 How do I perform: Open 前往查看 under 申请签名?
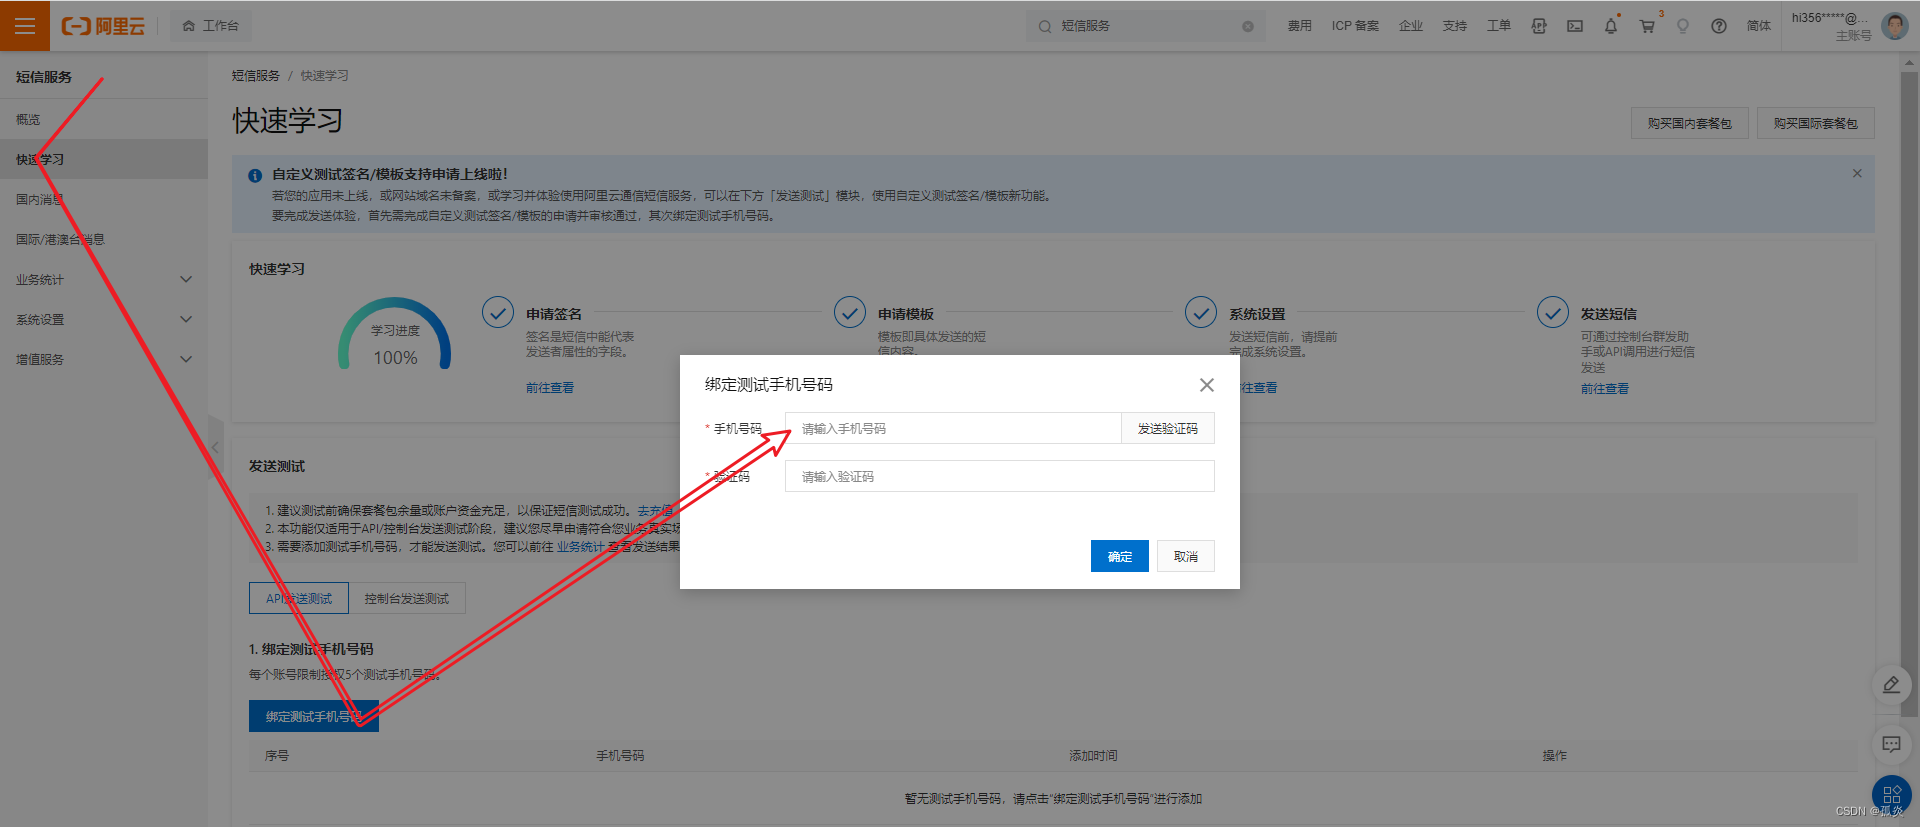pyautogui.click(x=550, y=388)
